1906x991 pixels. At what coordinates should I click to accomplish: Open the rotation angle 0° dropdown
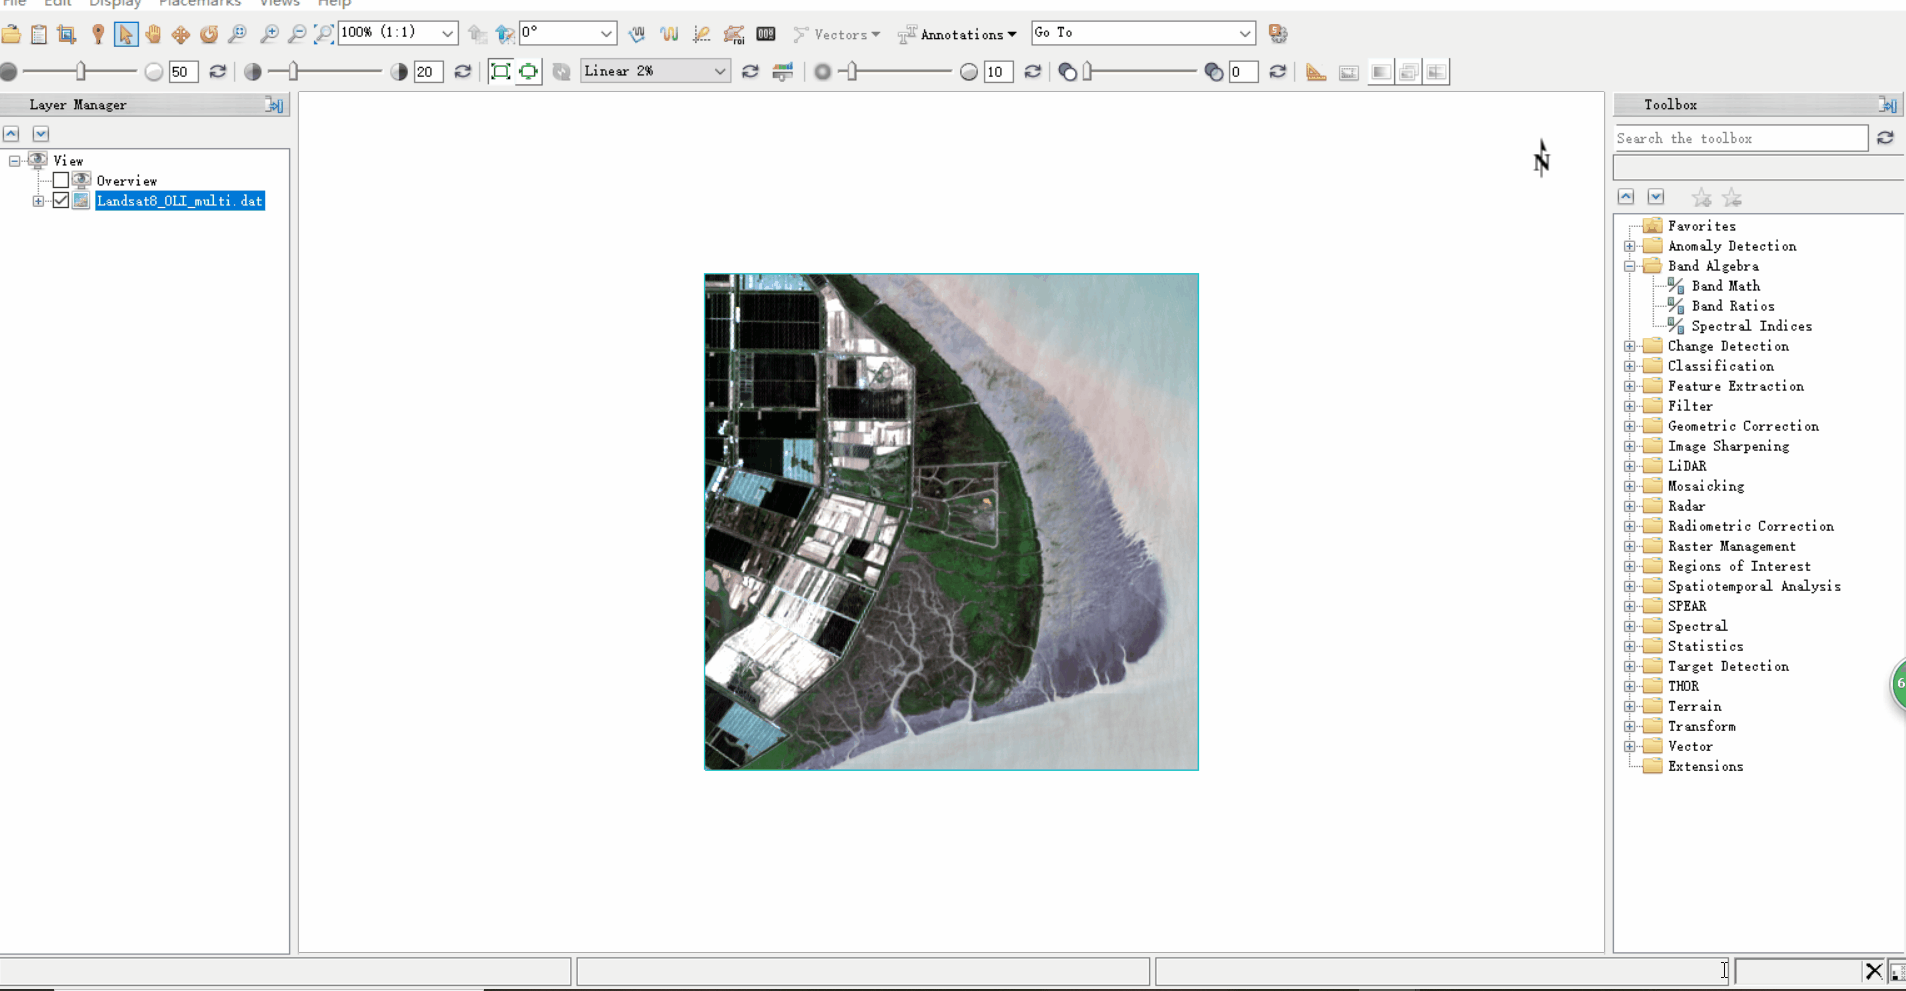606,34
